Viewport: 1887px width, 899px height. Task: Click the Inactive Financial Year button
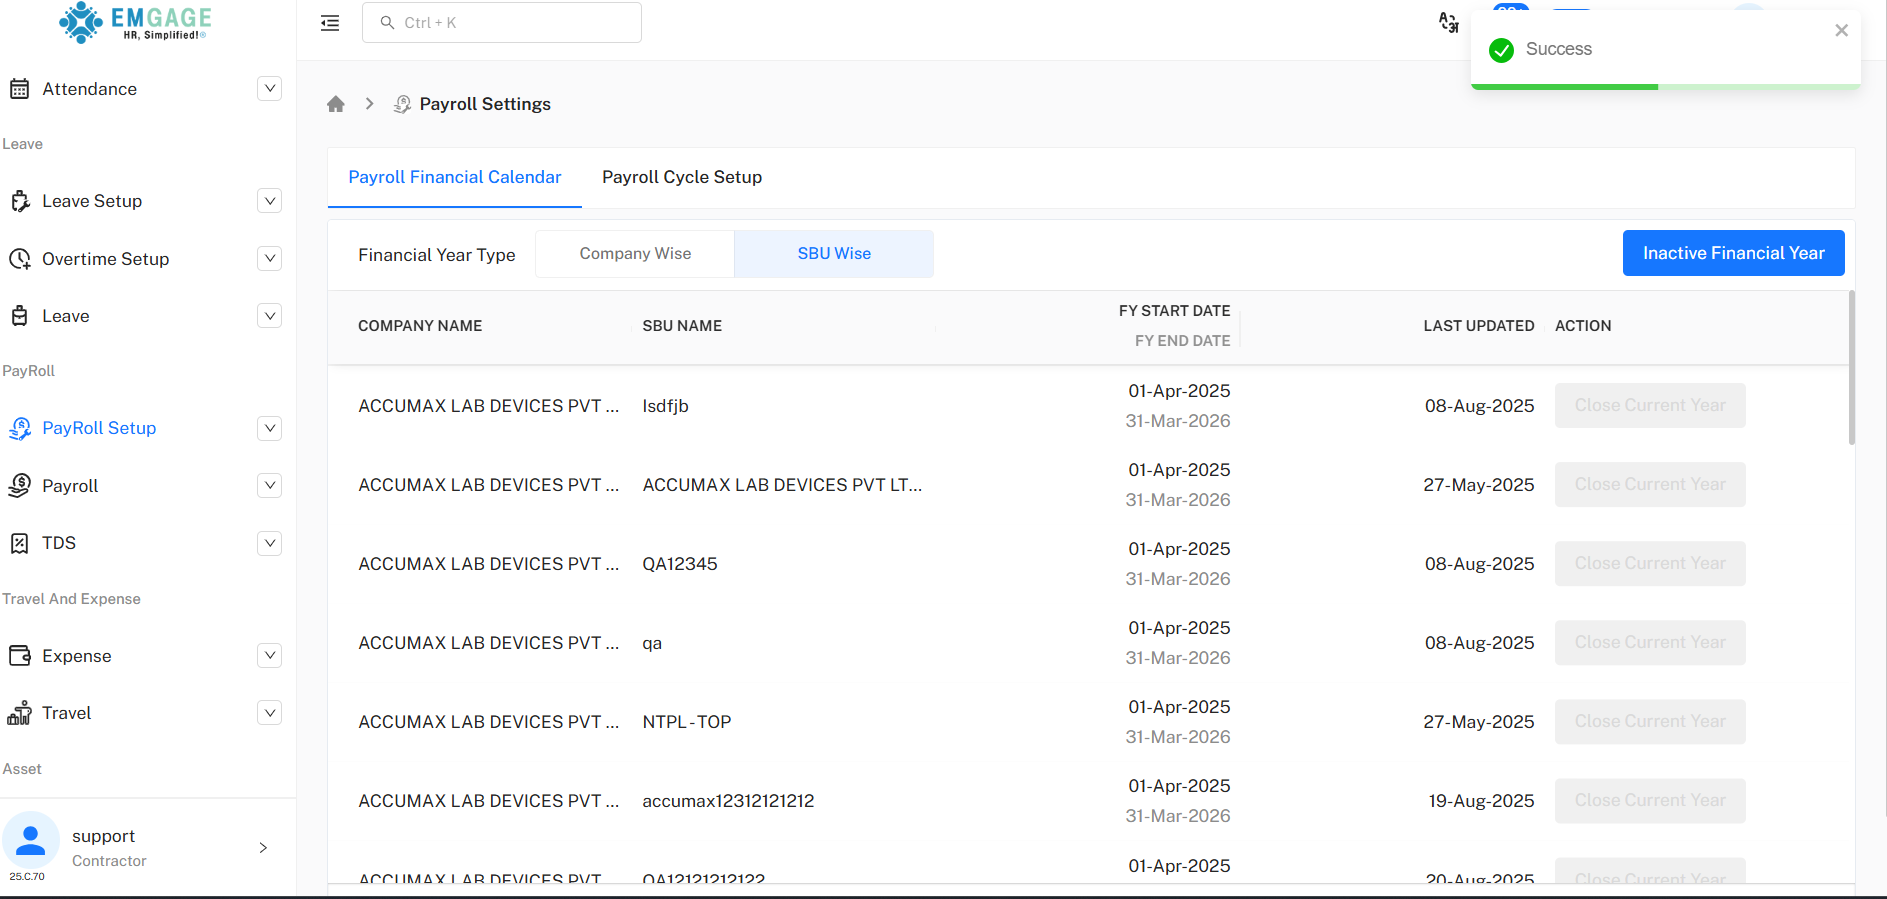[1733, 253]
